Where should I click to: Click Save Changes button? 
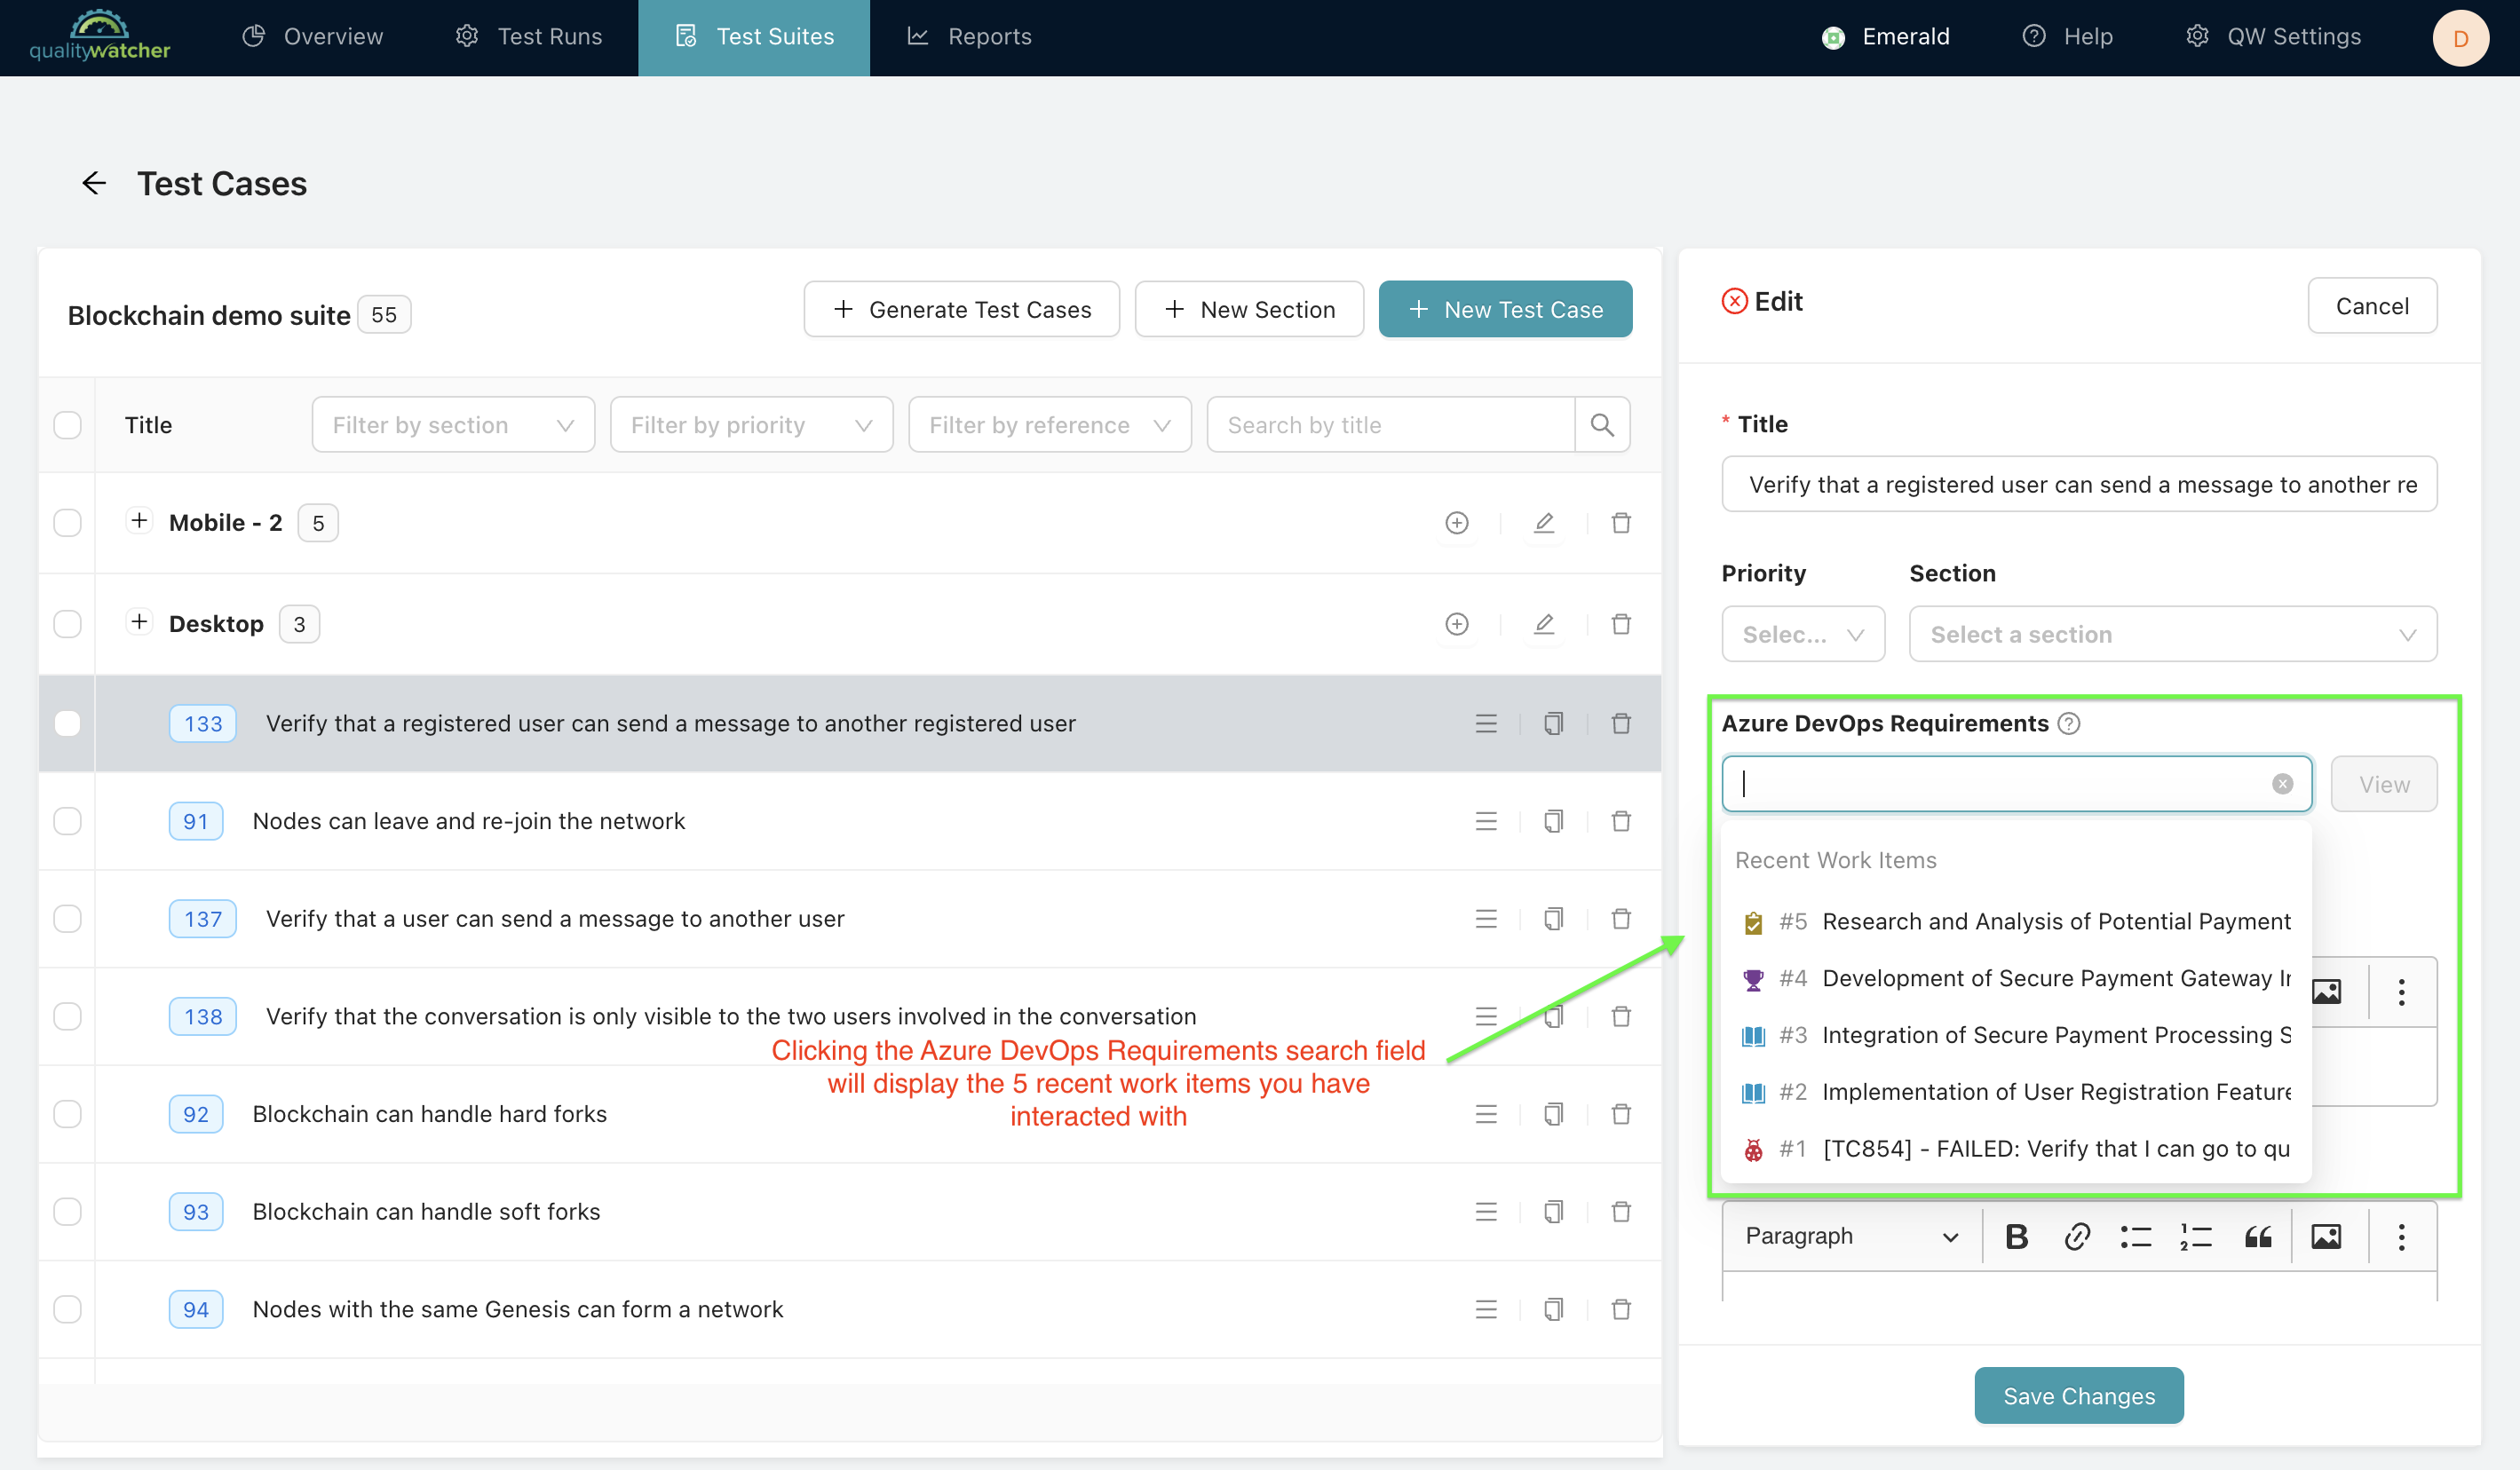point(2078,1396)
